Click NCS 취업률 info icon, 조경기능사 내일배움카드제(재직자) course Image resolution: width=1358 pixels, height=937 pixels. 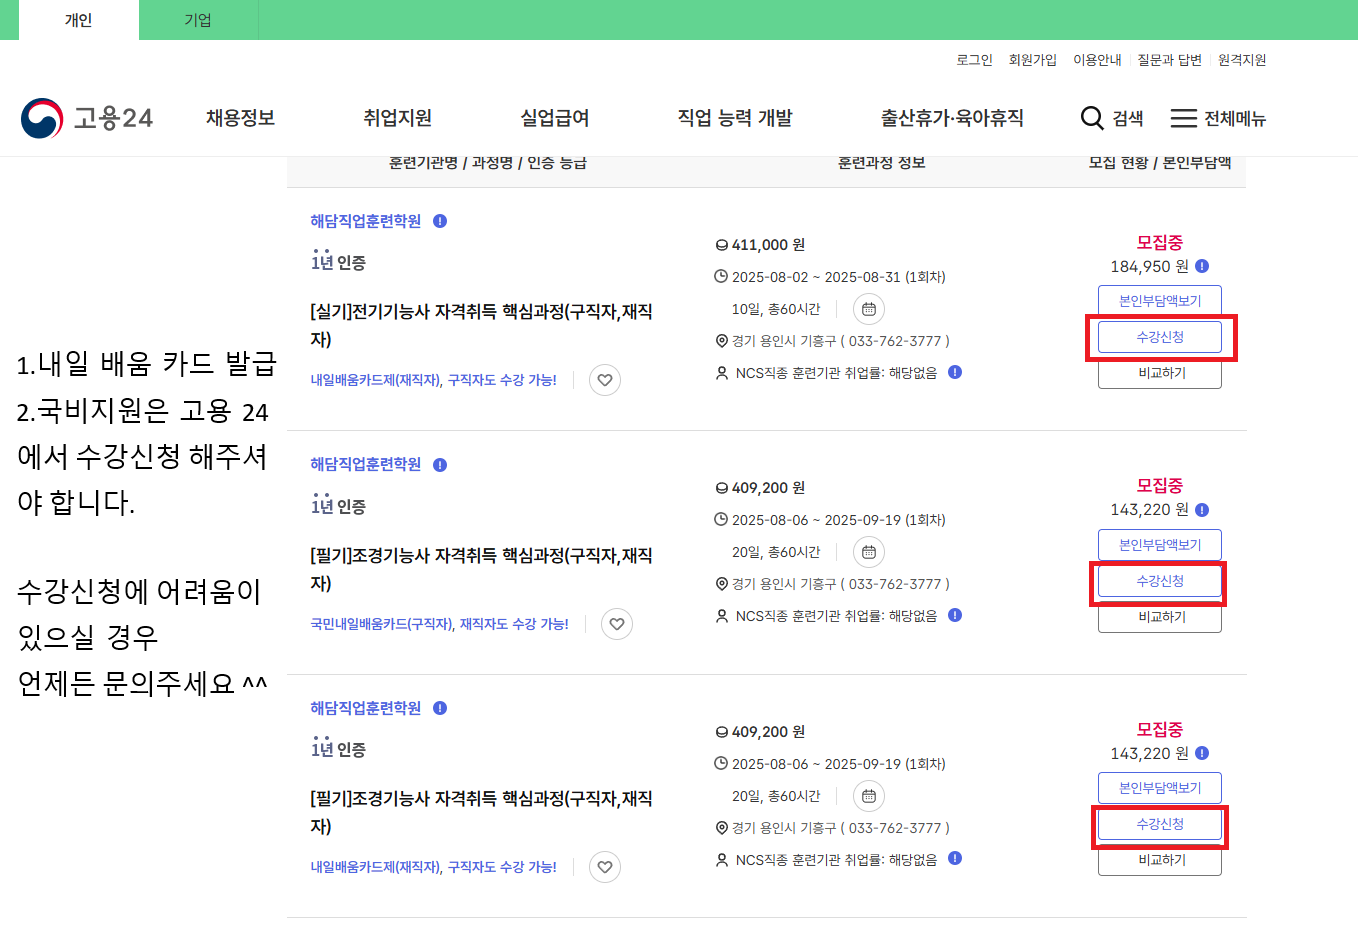pos(955,858)
